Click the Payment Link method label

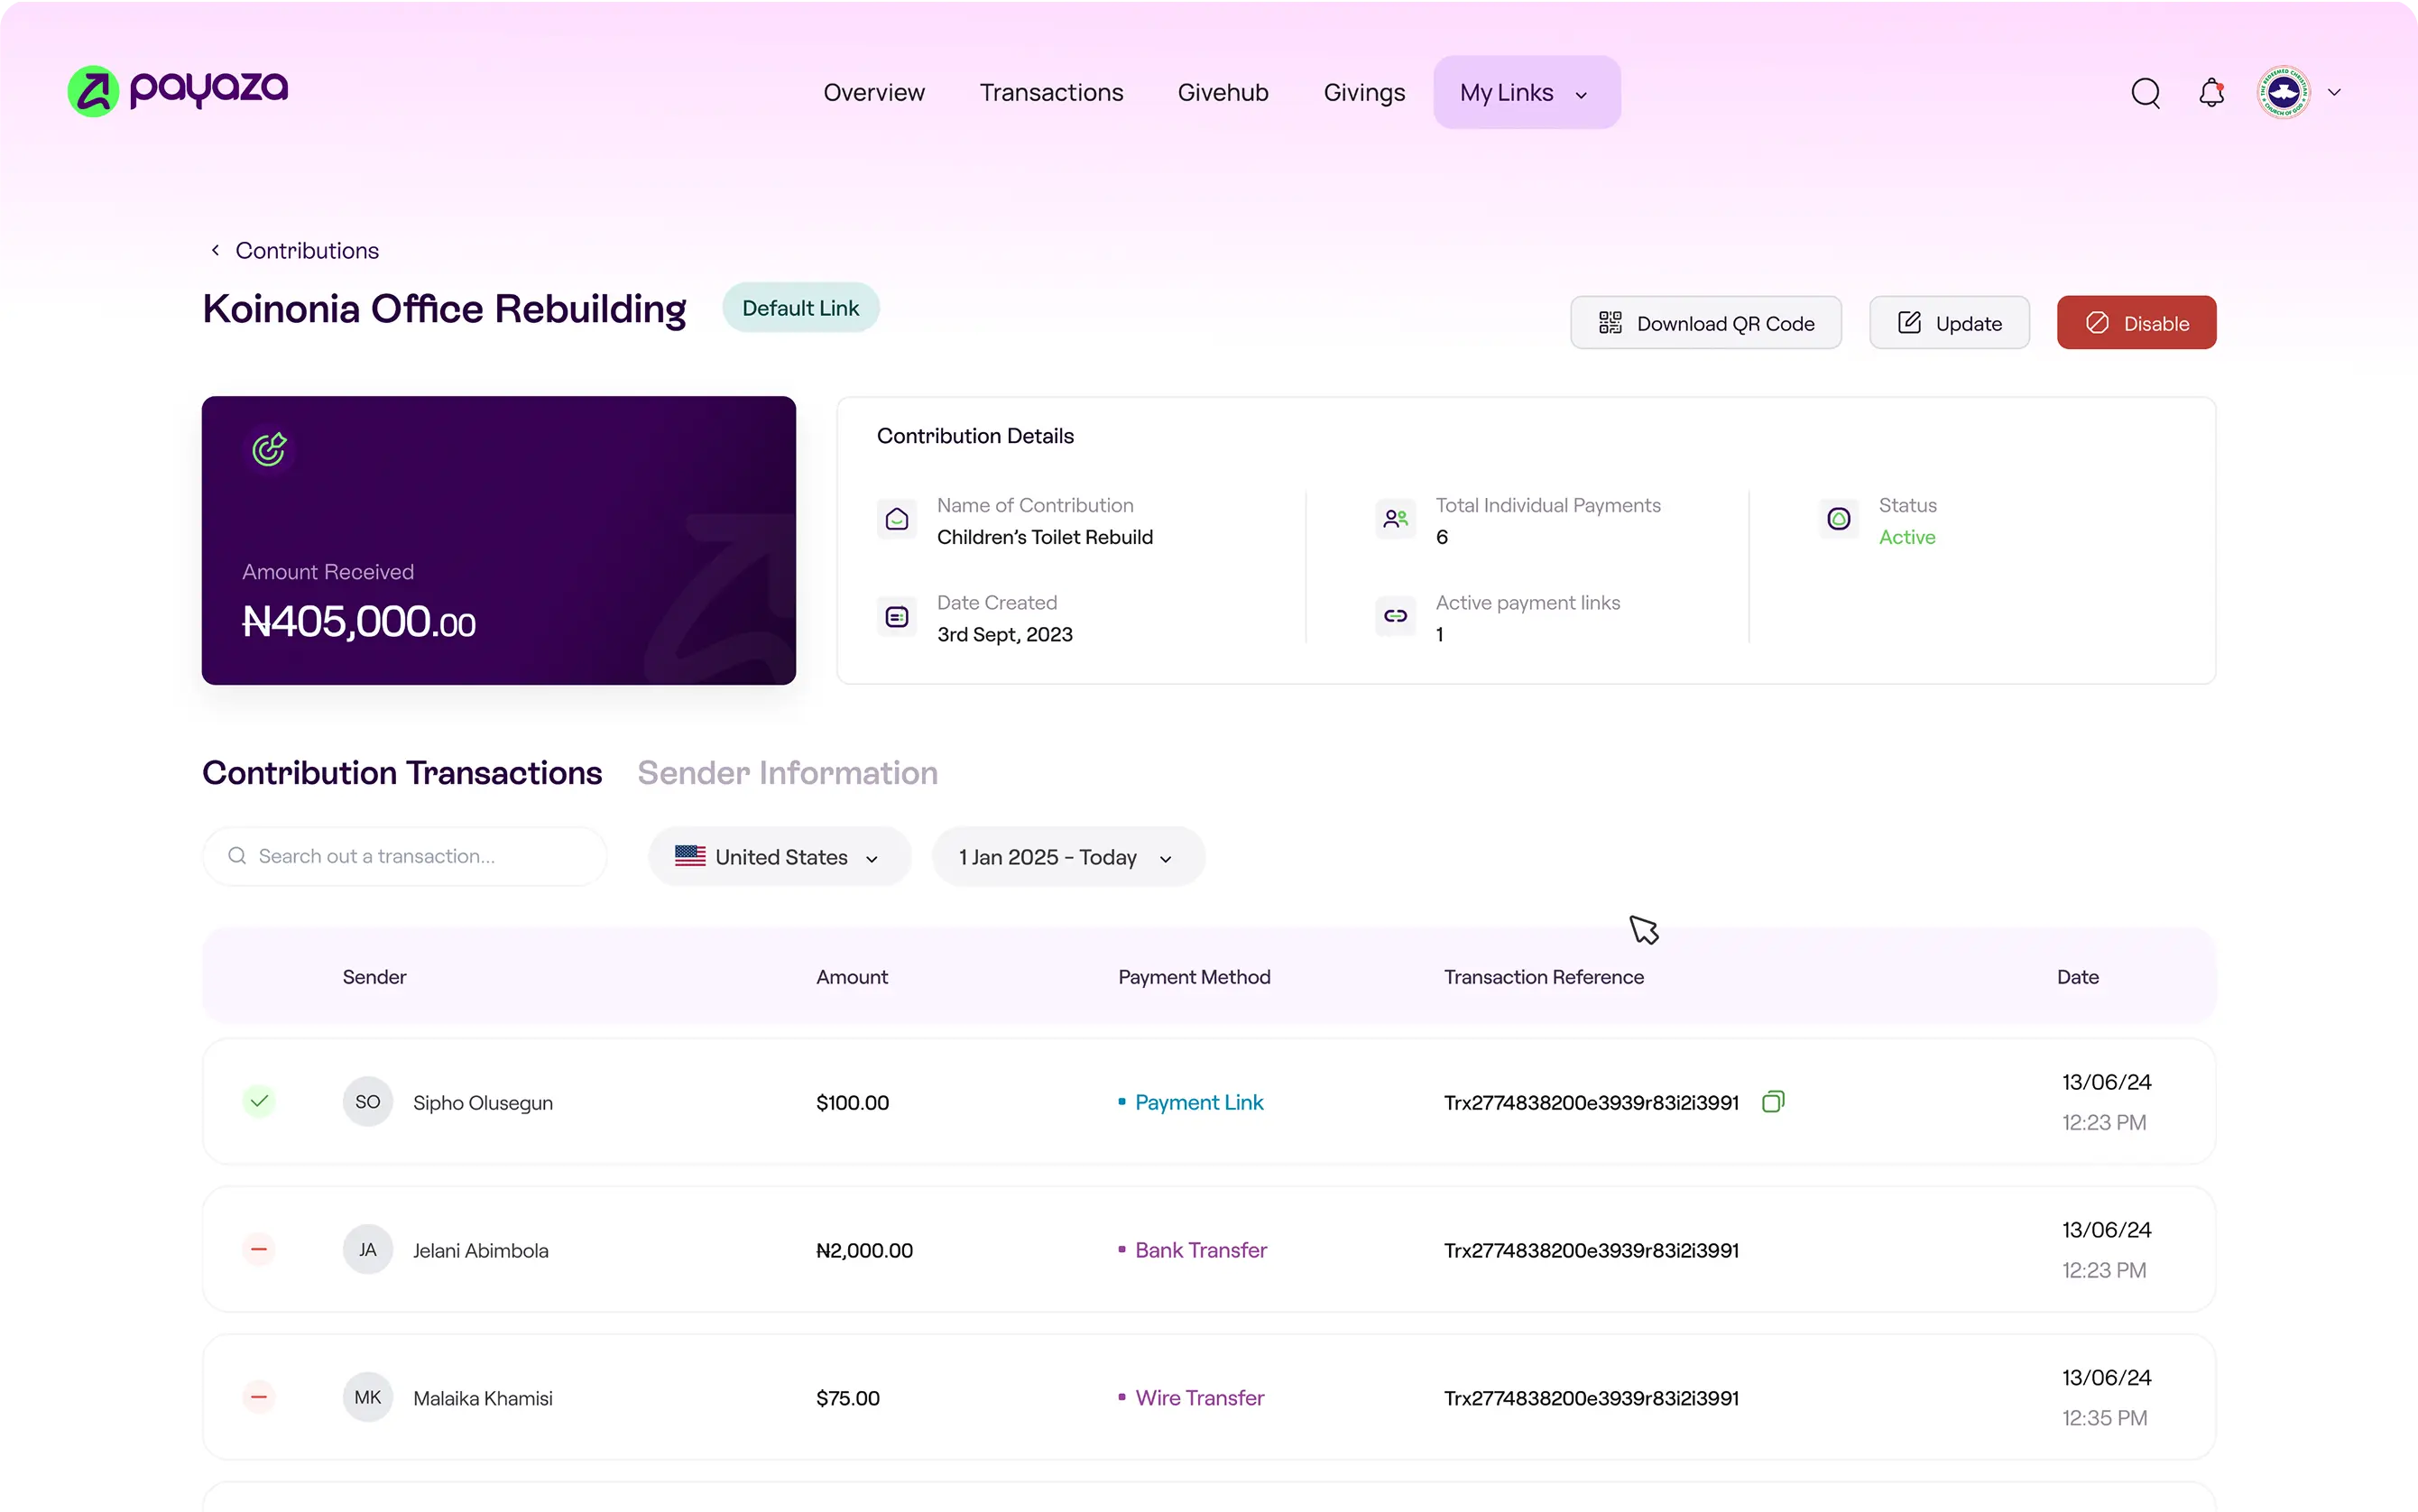[1199, 1102]
